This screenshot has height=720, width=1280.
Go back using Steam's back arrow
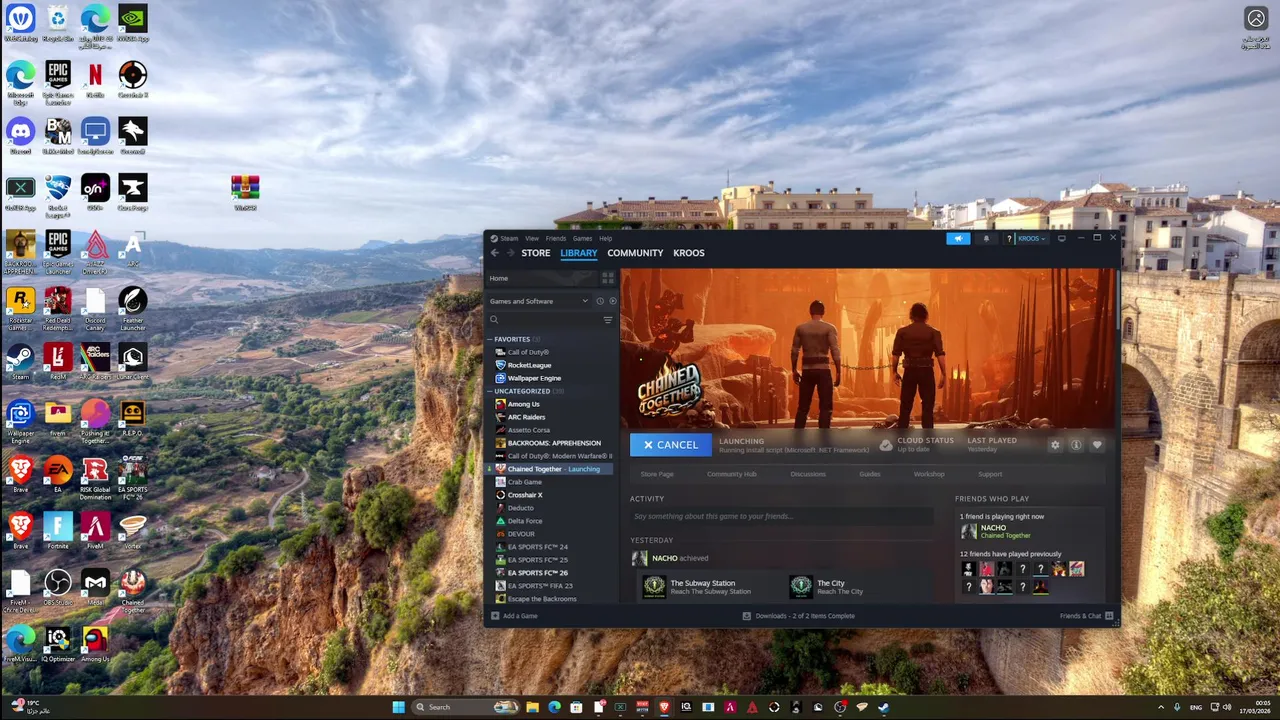pos(494,253)
